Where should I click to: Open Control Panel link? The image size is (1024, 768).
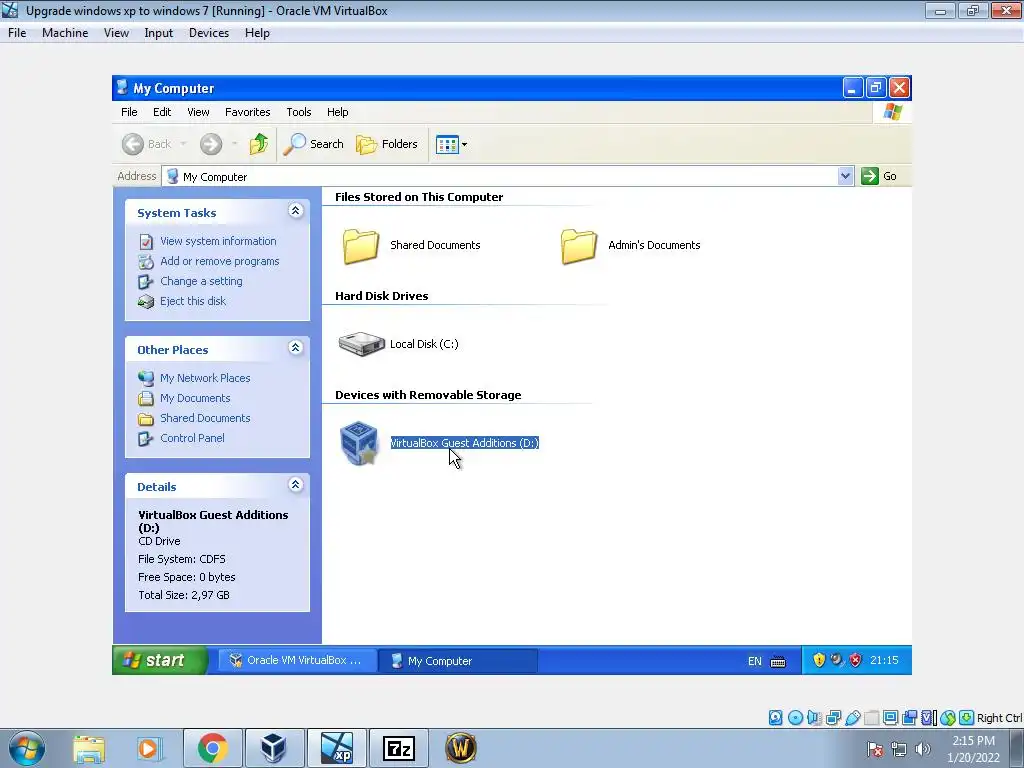pos(192,438)
